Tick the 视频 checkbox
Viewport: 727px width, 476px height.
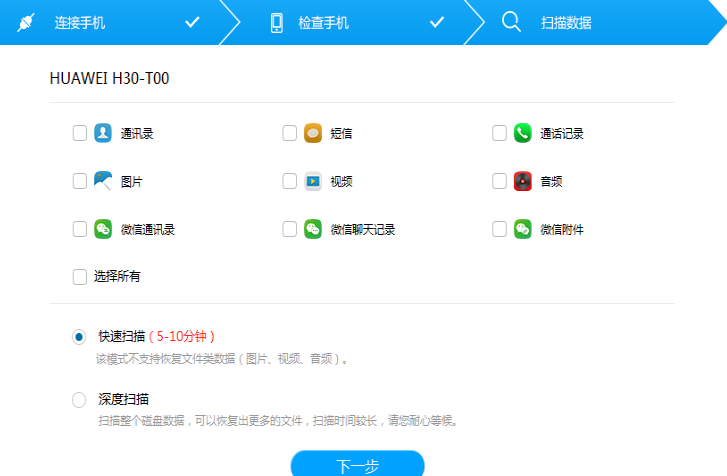[290, 181]
